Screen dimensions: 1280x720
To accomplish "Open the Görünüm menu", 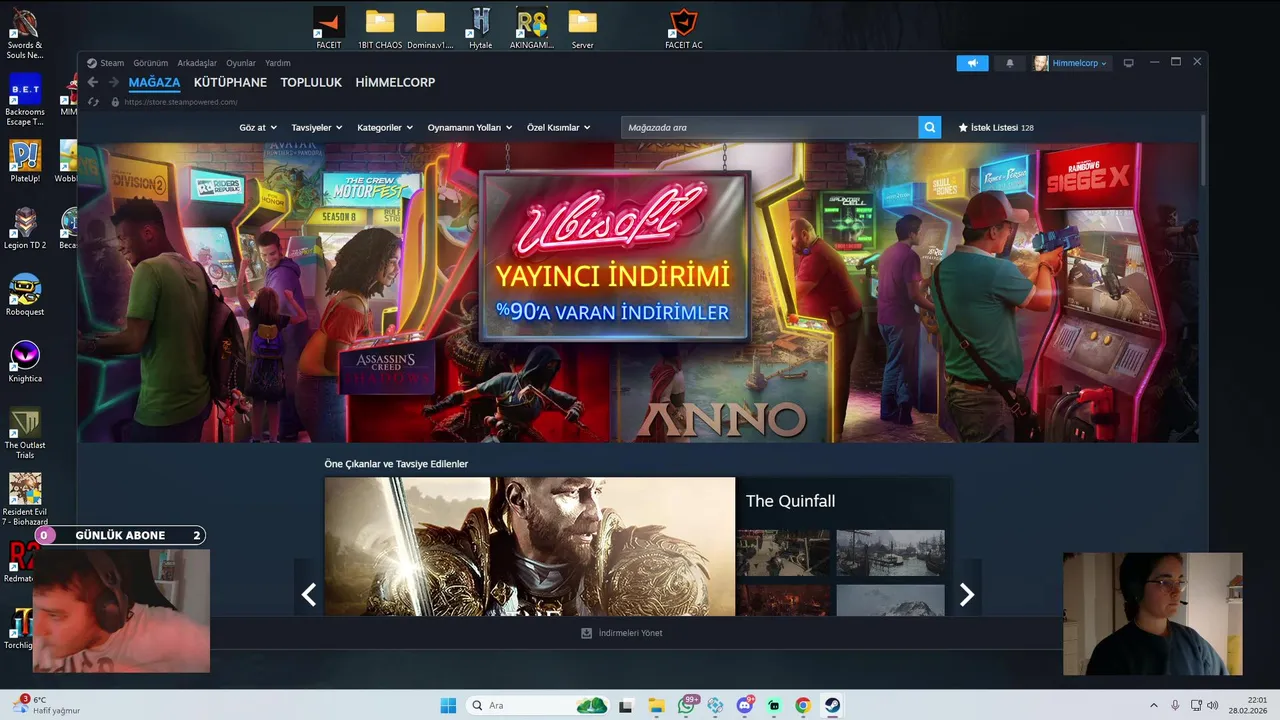I will [x=151, y=63].
